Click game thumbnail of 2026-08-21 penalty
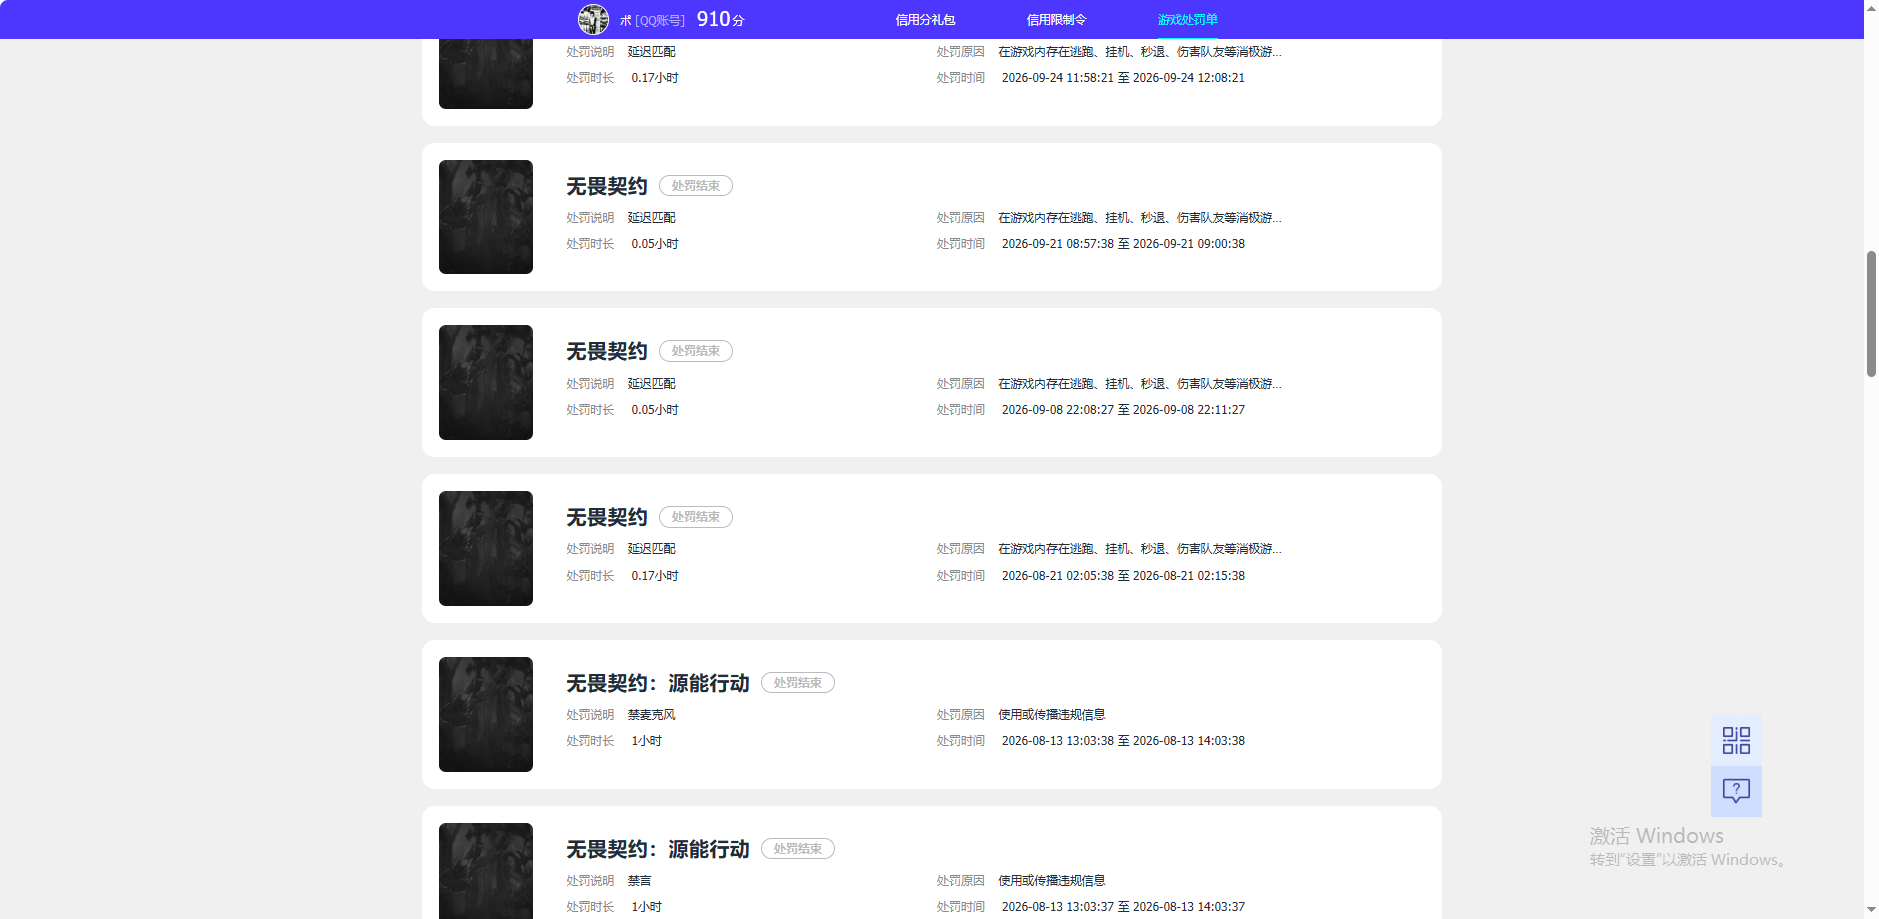This screenshot has height=919, width=1879. click(x=486, y=548)
